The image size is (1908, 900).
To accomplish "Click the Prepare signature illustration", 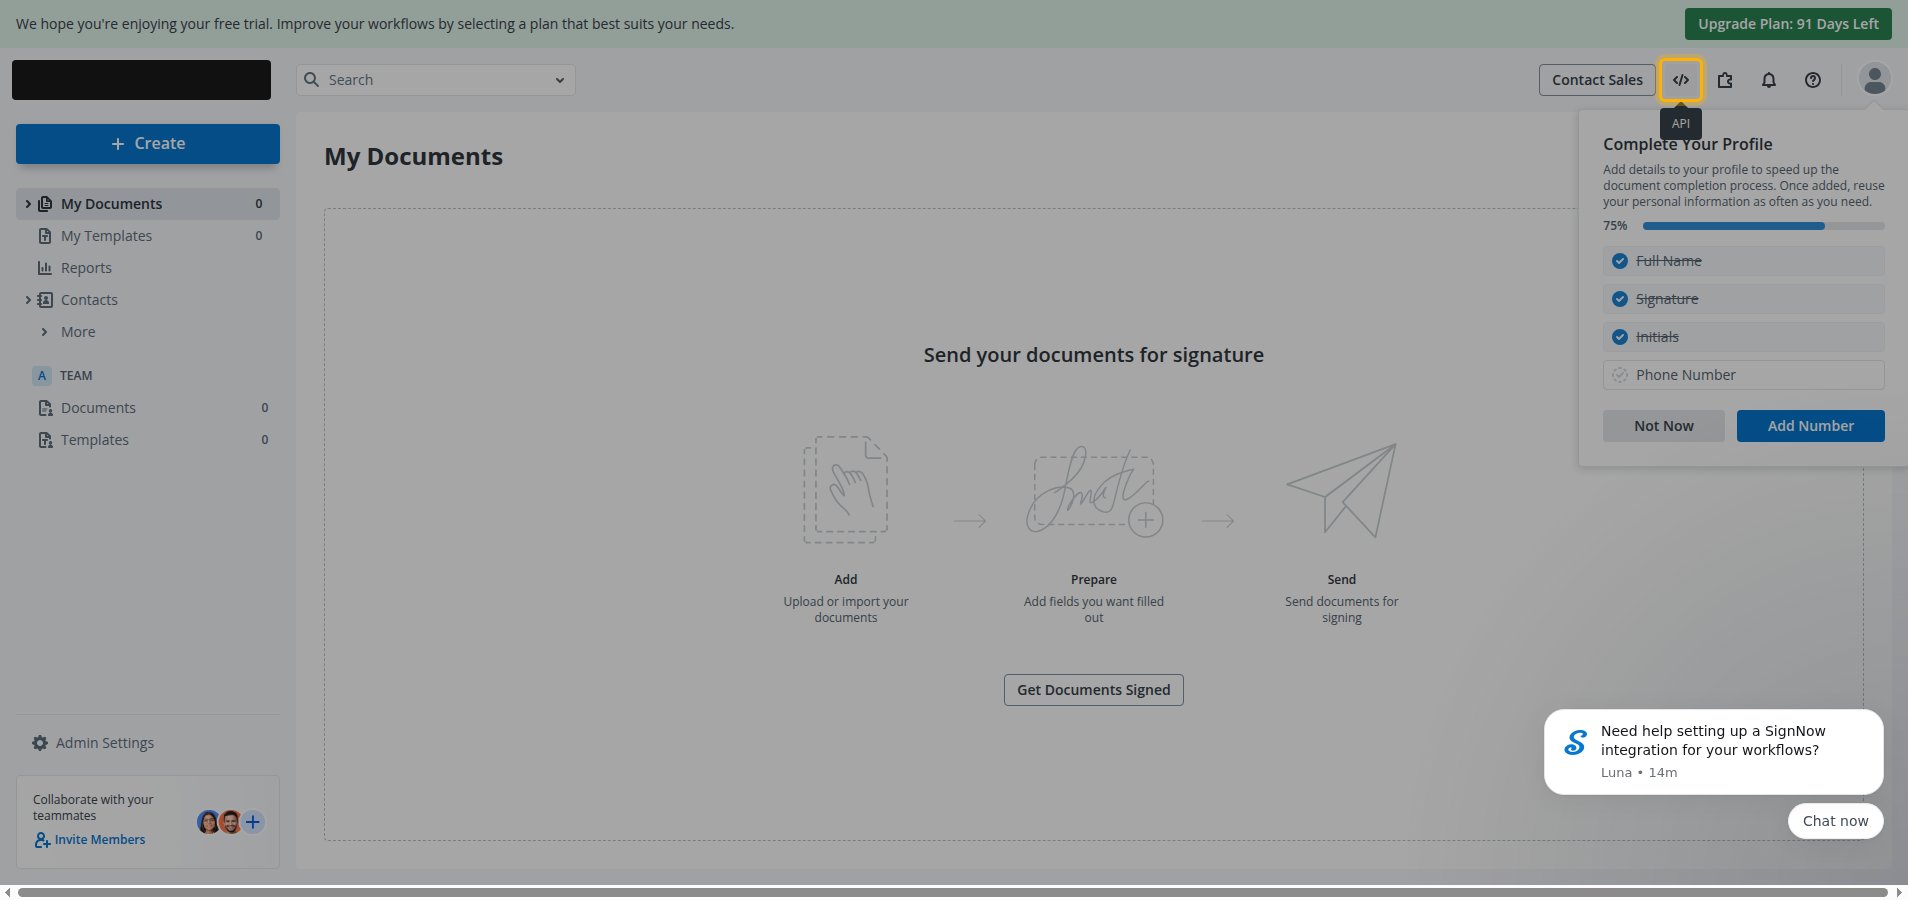I will point(1094,490).
